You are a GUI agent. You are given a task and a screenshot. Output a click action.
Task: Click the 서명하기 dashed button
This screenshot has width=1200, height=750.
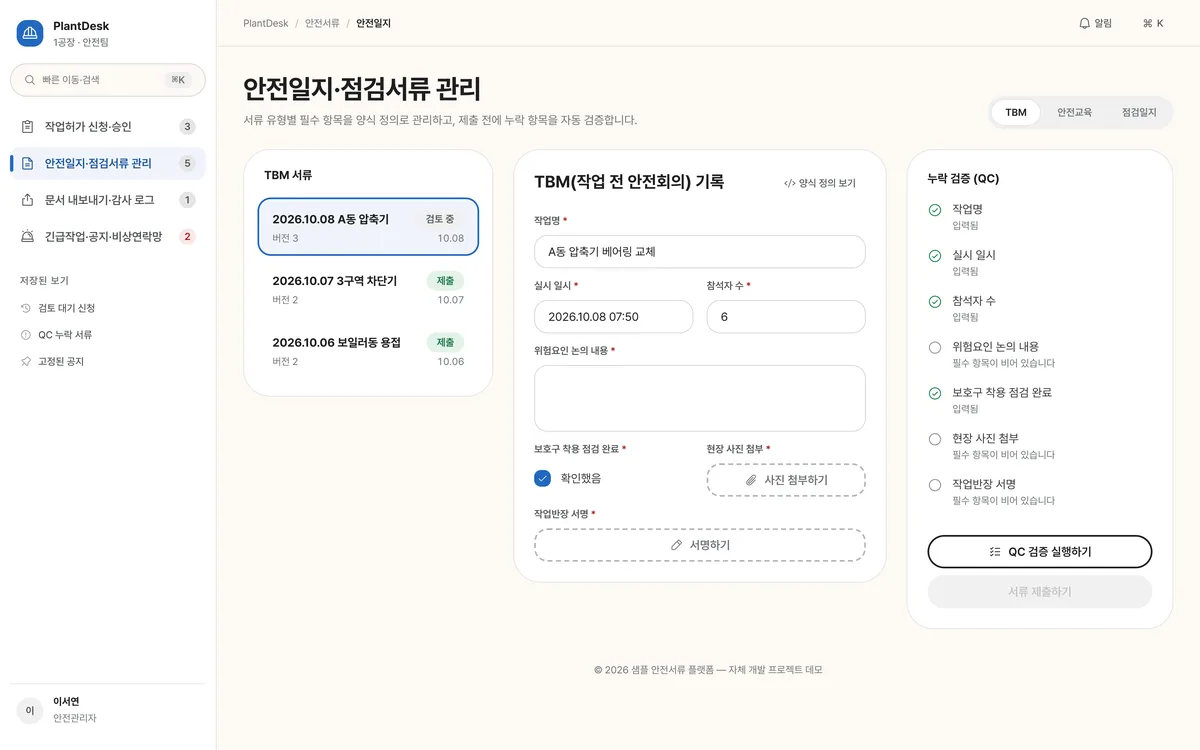click(x=700, y=545)
